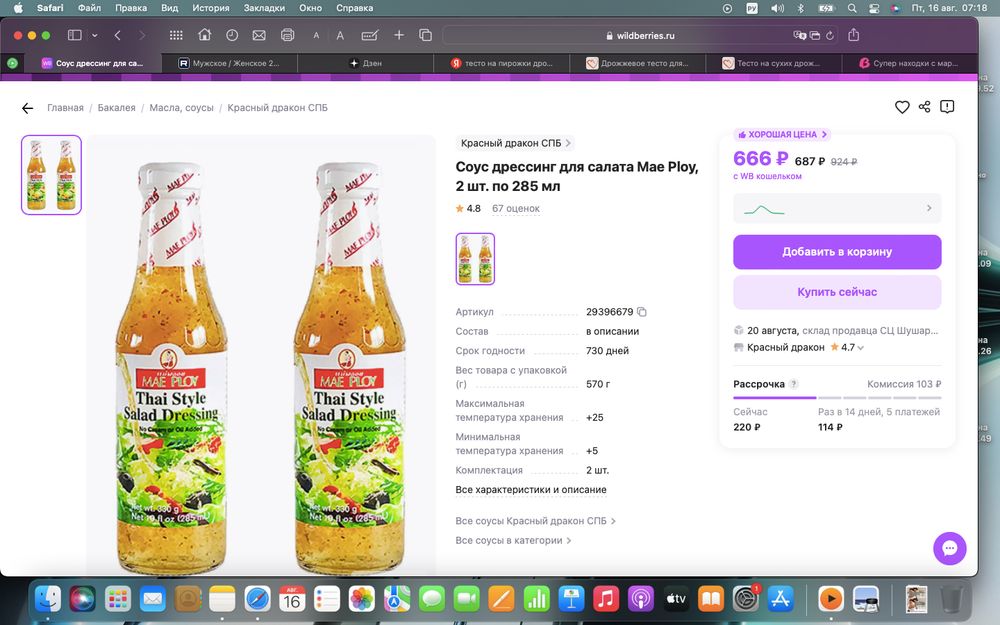Open the Закладки menu
This screenshot has width=1000, height=625.
coord(264,8)
